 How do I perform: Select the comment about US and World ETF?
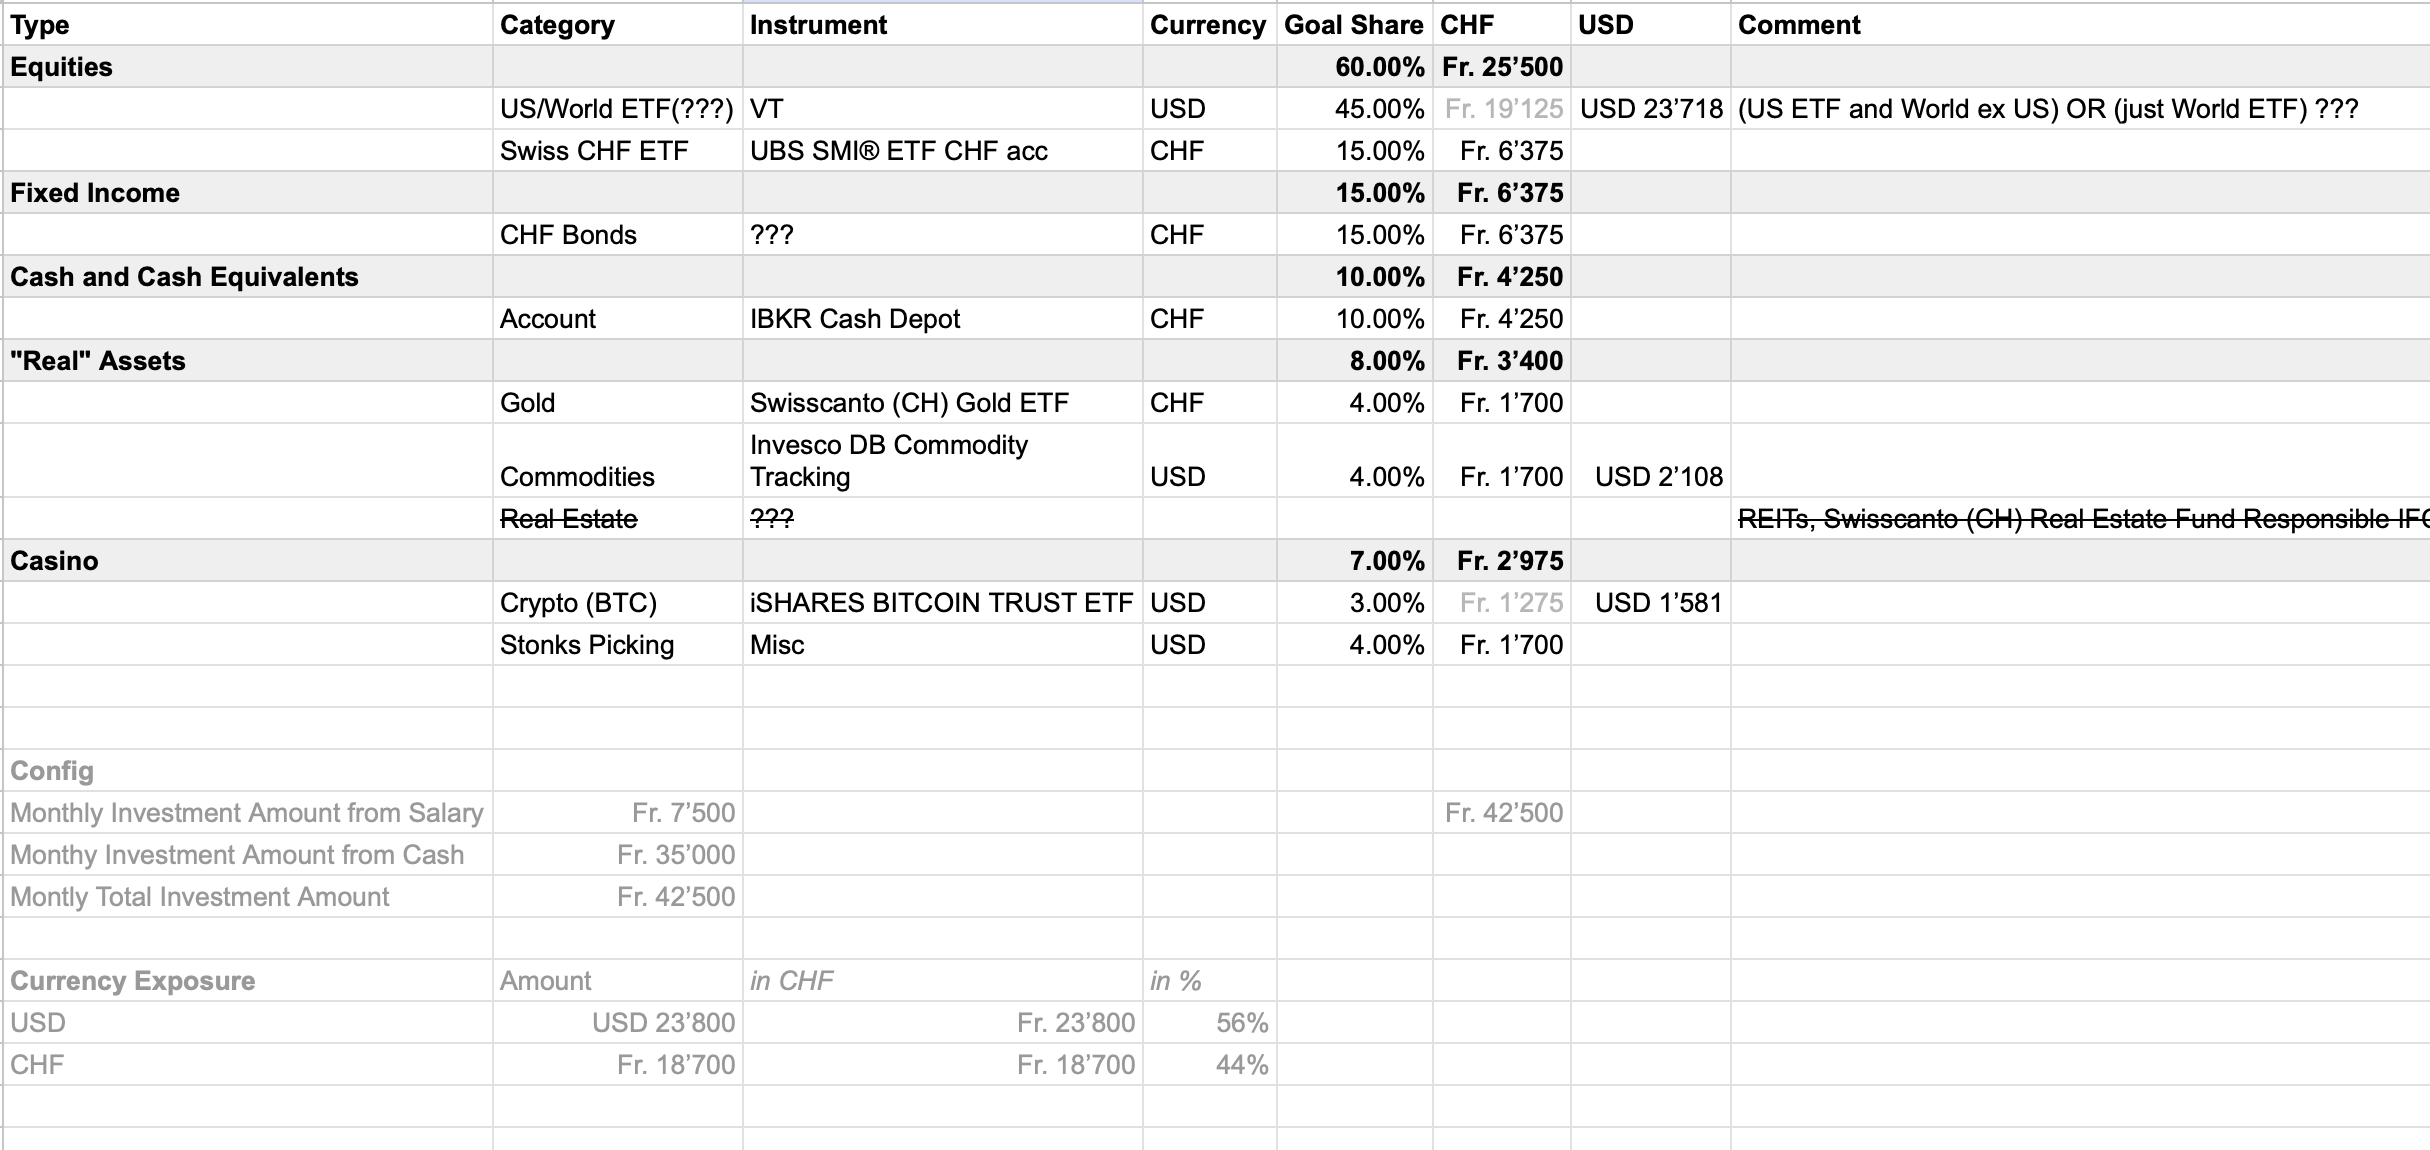pyautogui.click(x=2047, y=109)
